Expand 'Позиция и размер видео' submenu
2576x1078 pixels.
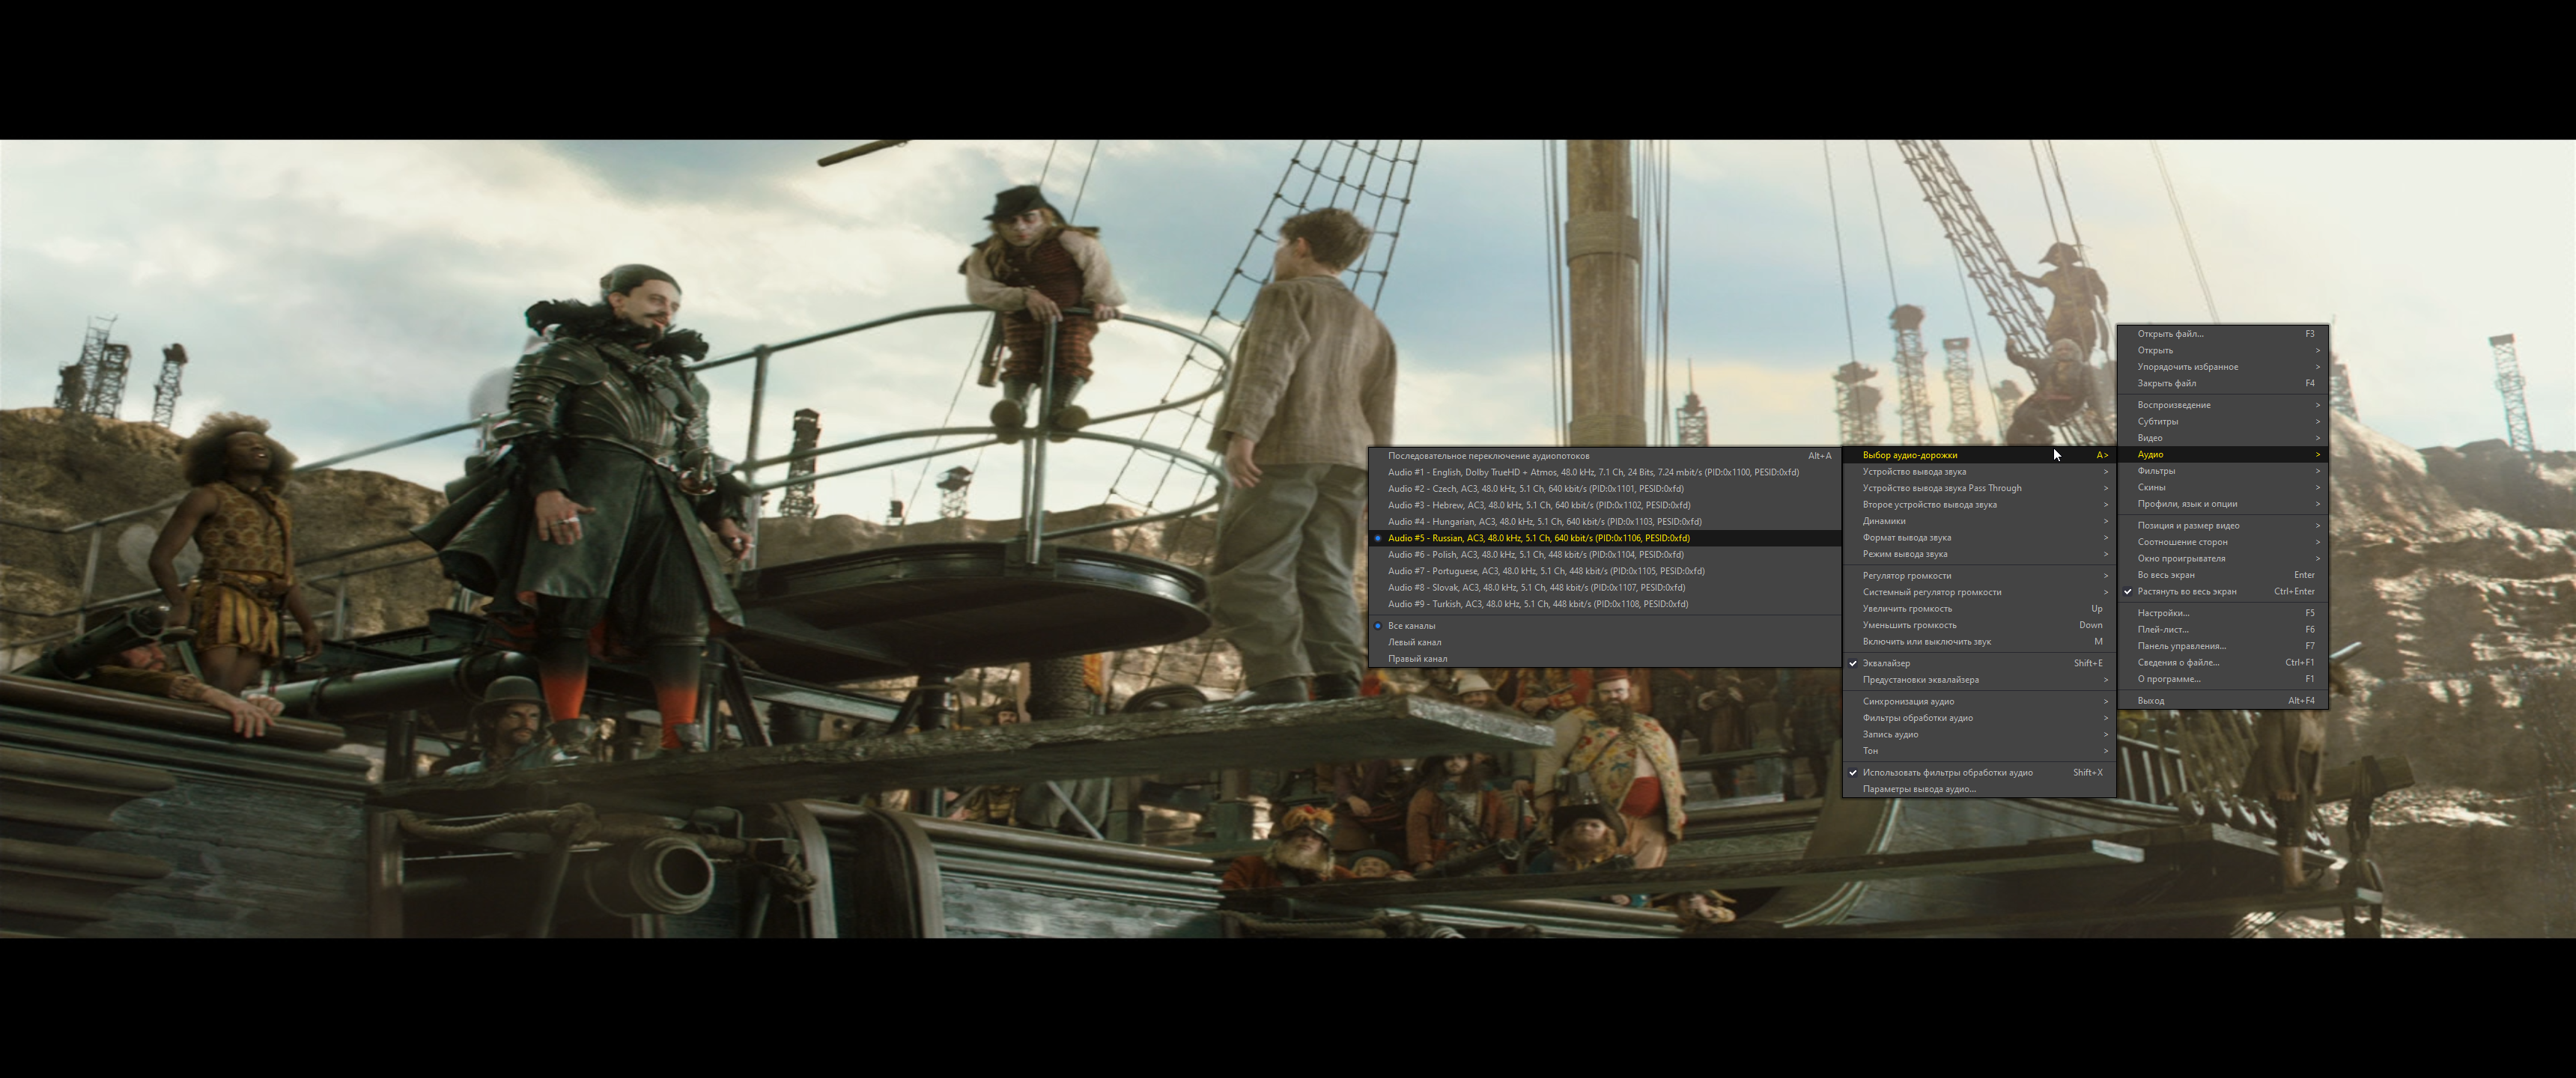click(x=2222, y=526)
